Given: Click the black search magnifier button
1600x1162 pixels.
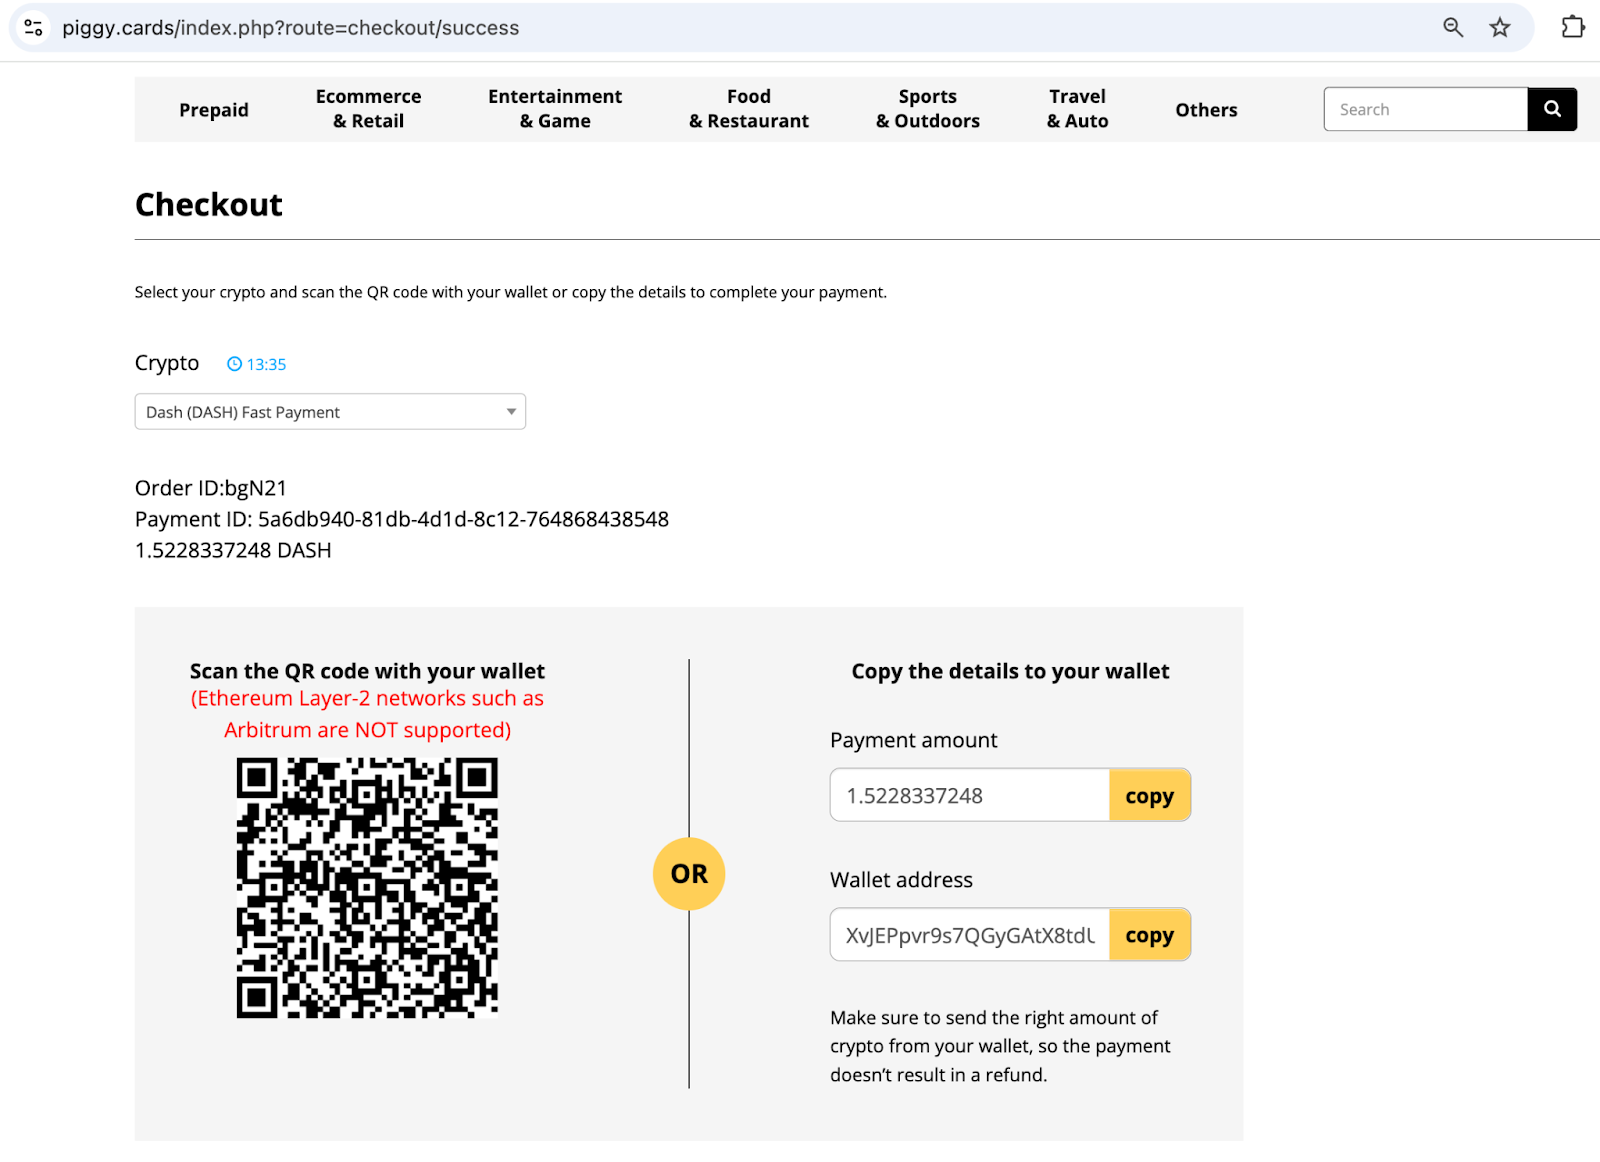Looking at the screenshot, I should [1552, 109].
